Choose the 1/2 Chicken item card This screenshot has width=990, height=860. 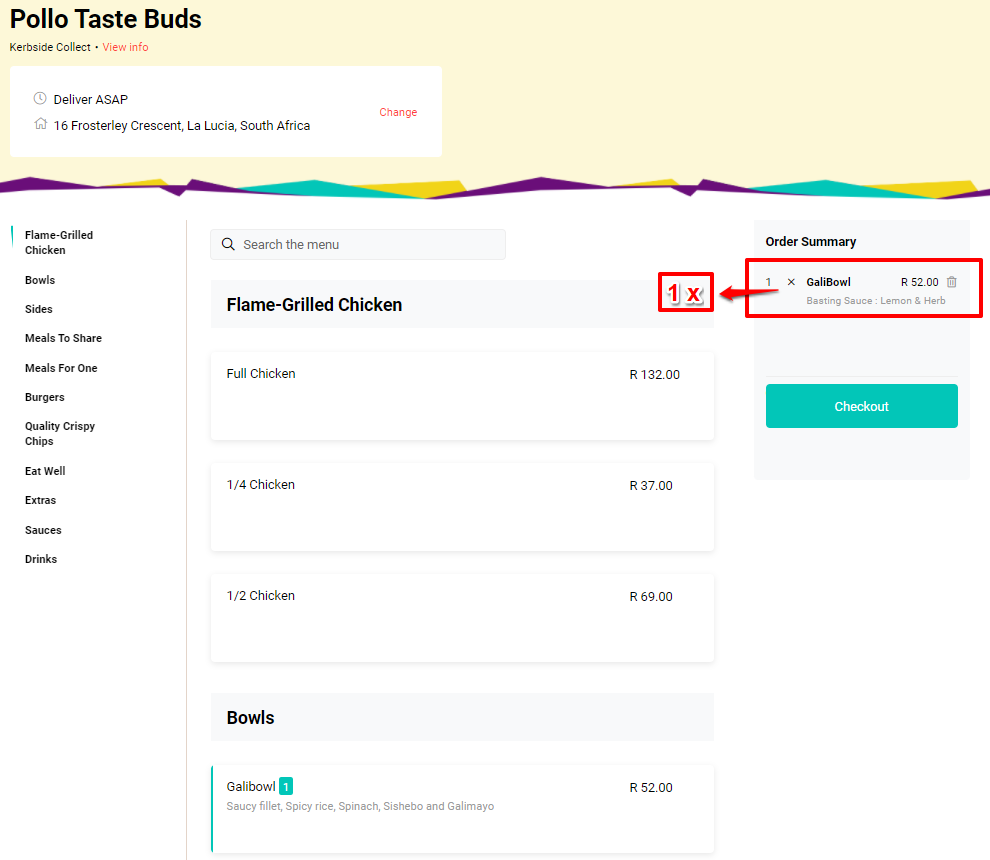coord(462,618)
